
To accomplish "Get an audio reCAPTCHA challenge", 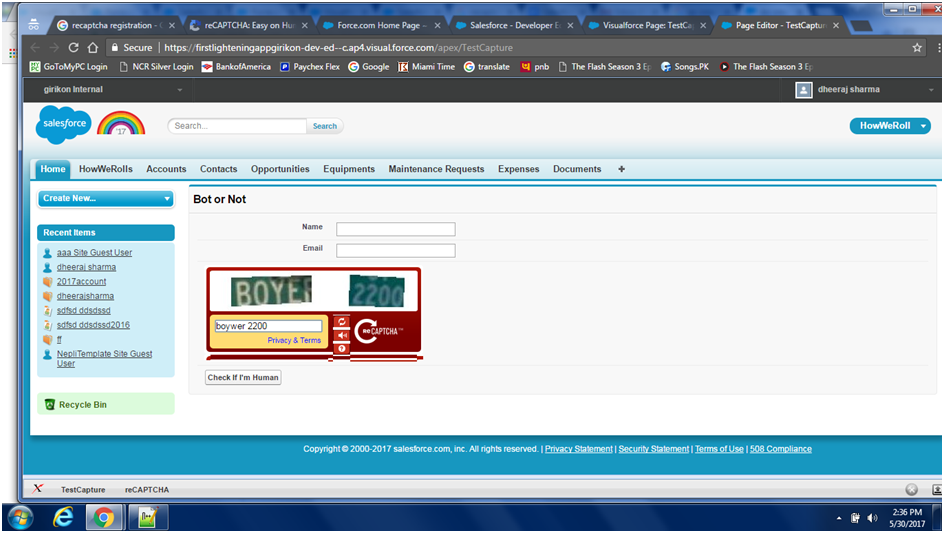I will [x=341, y=335].
